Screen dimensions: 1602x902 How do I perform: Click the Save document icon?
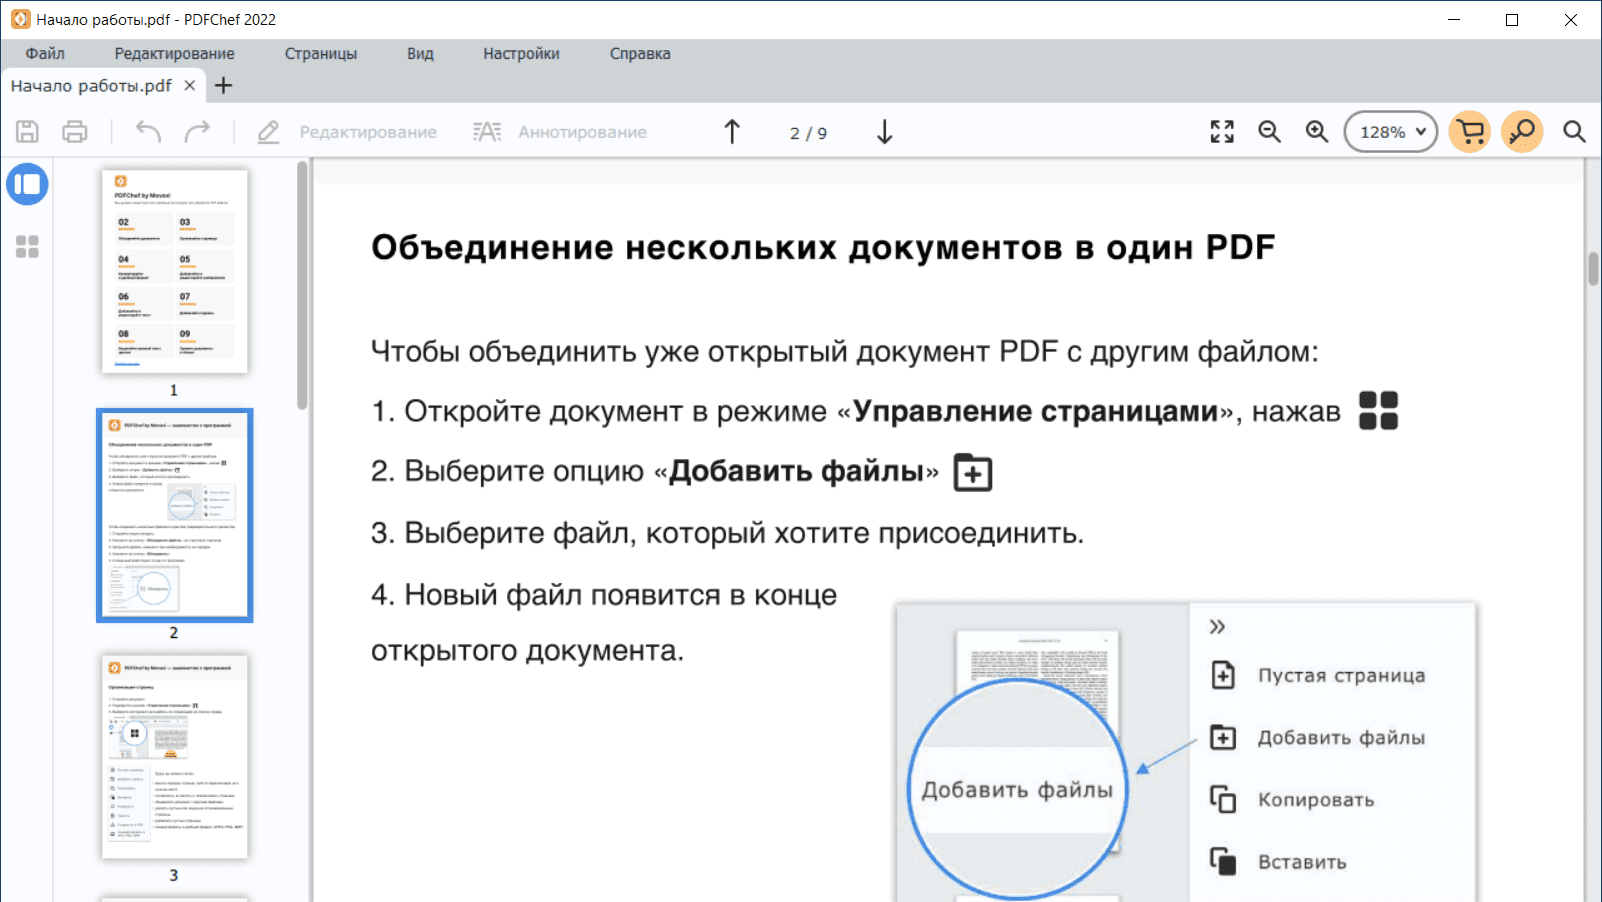[27, 131]
